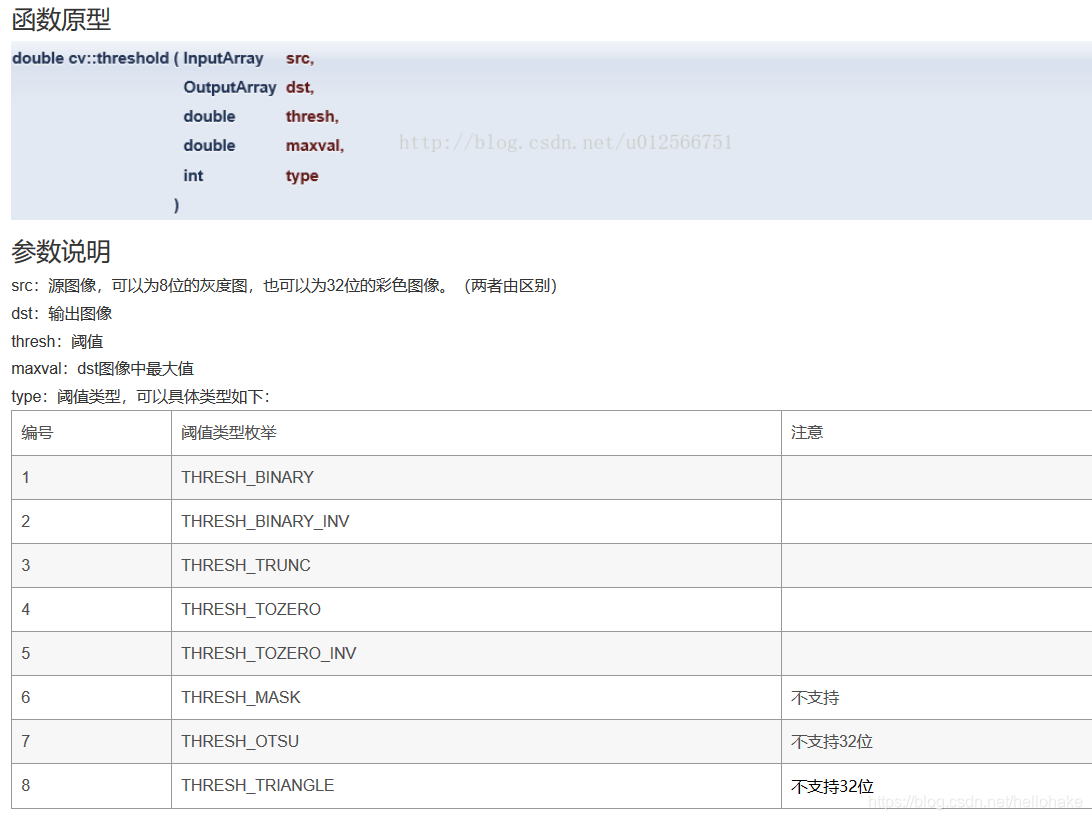This screenshot has height=820, width=1092.
Task: Select the 'int' parameter type
Action: pos(193,176)
